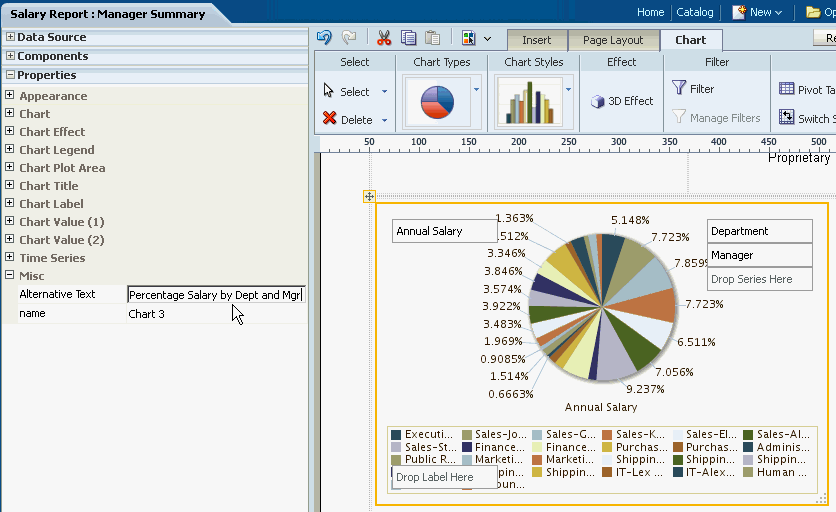Click the select-all toolbar icon
The image size is (836, 512).
(469, 38)
